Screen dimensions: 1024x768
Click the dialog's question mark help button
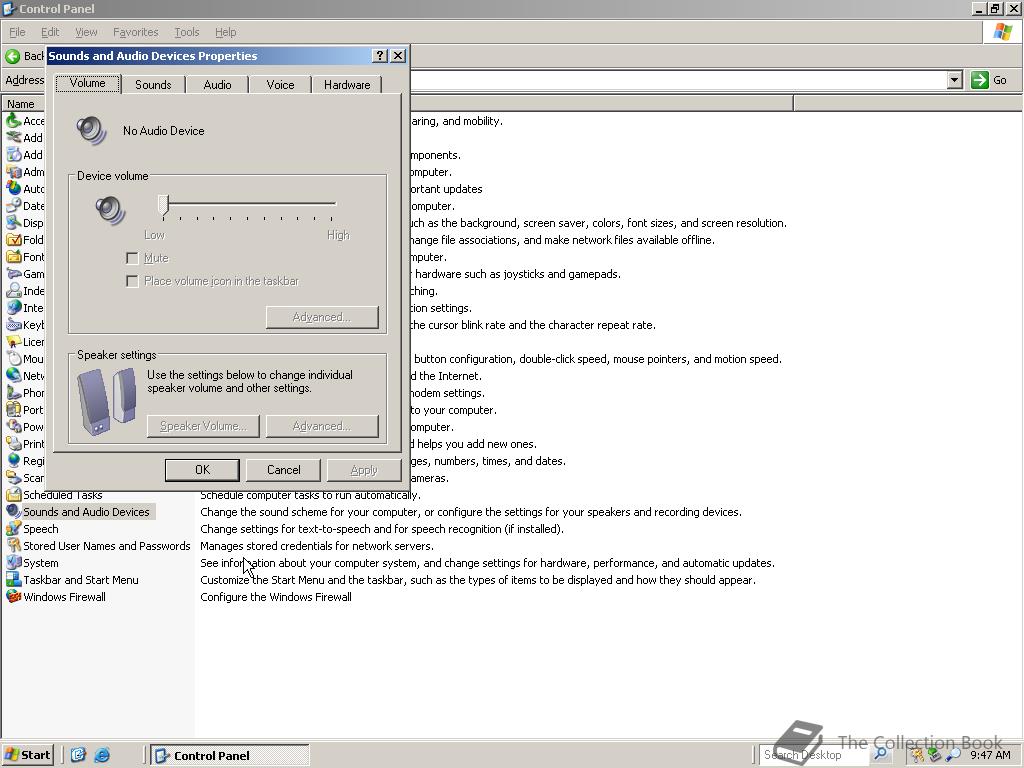coord(379,56)
